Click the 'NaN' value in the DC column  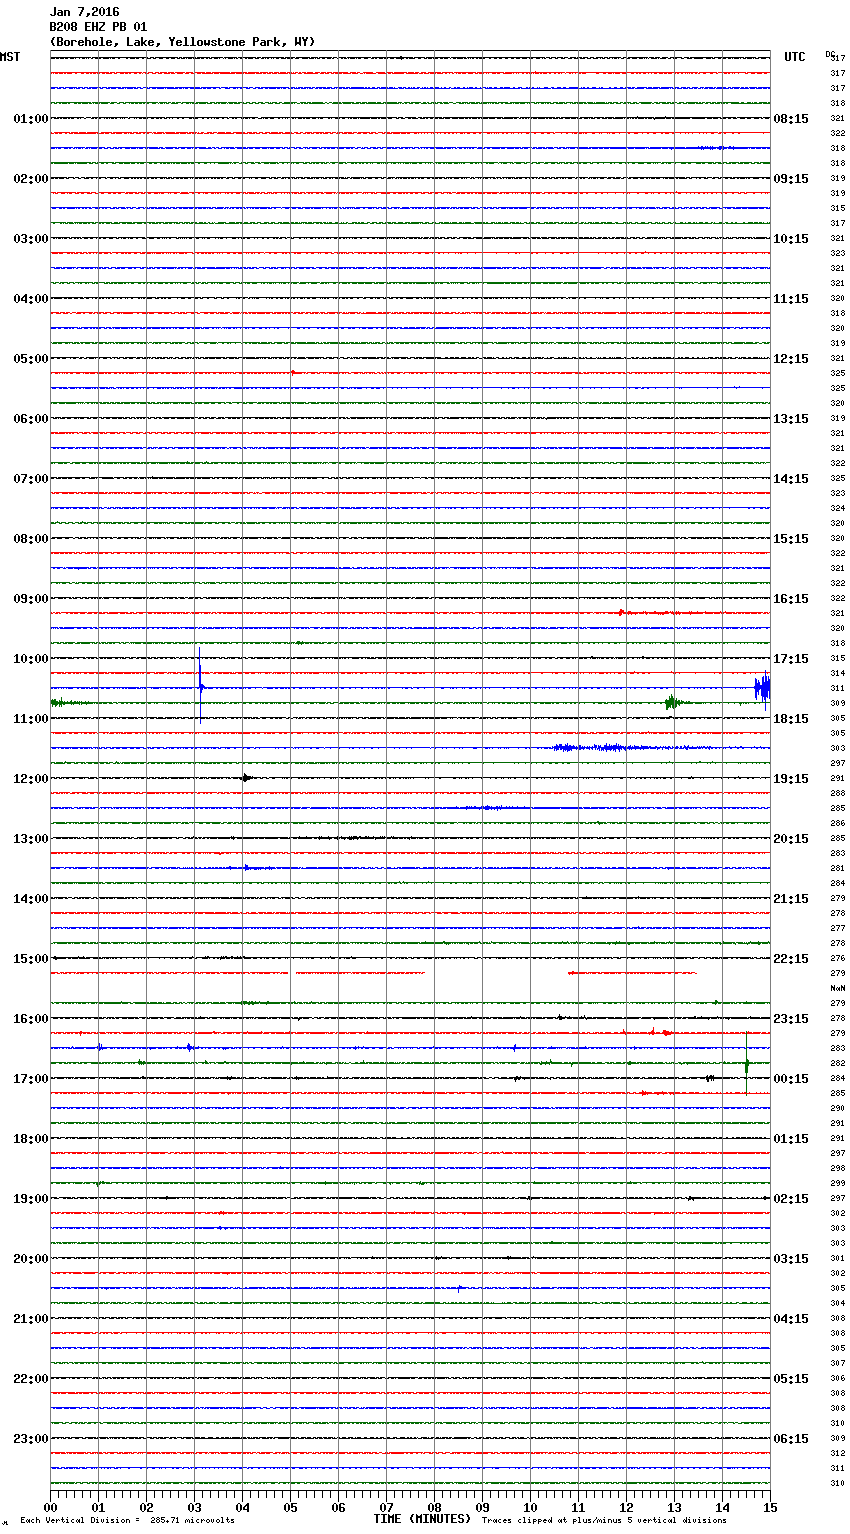[838, 988]
